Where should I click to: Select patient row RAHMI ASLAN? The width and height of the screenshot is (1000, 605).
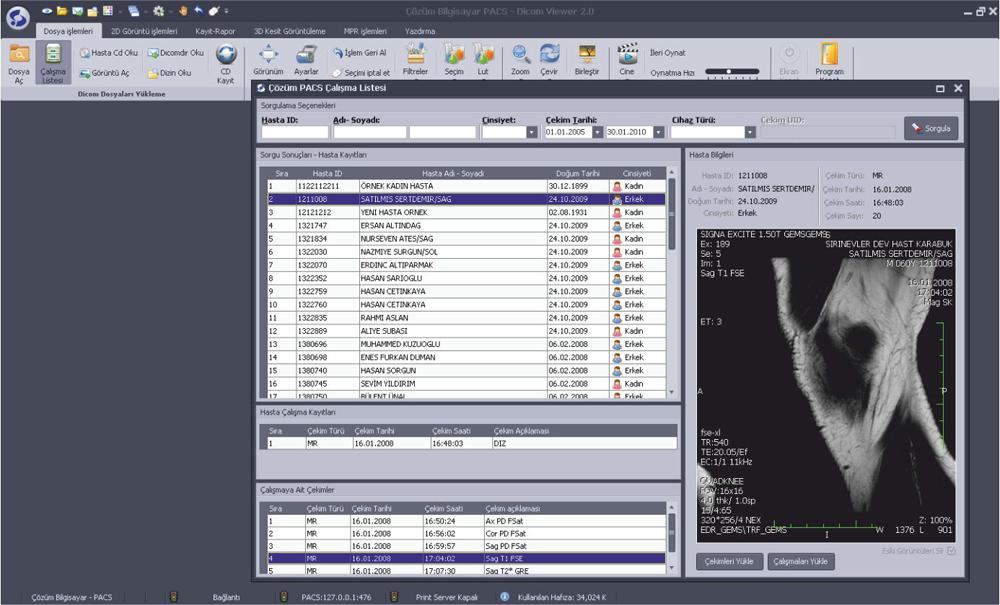(x=466, y=318)
